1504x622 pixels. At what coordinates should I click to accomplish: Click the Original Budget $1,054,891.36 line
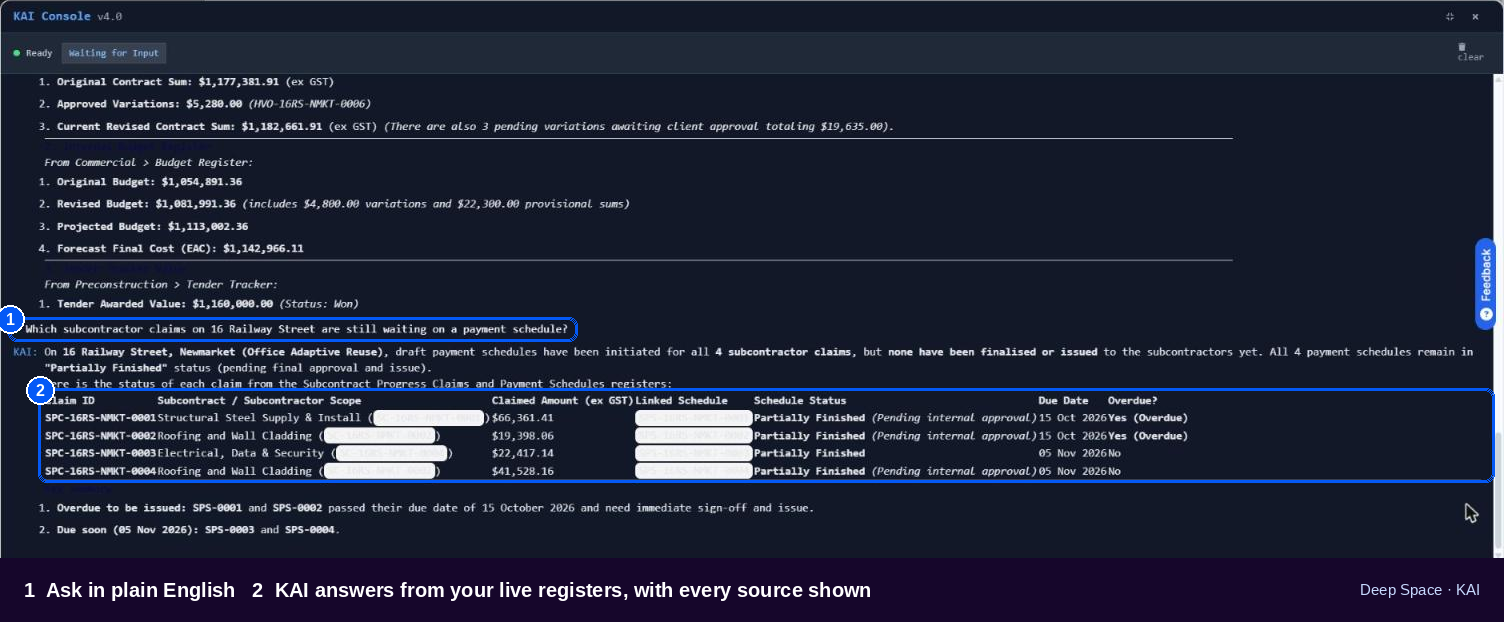[x=140, y=182]
